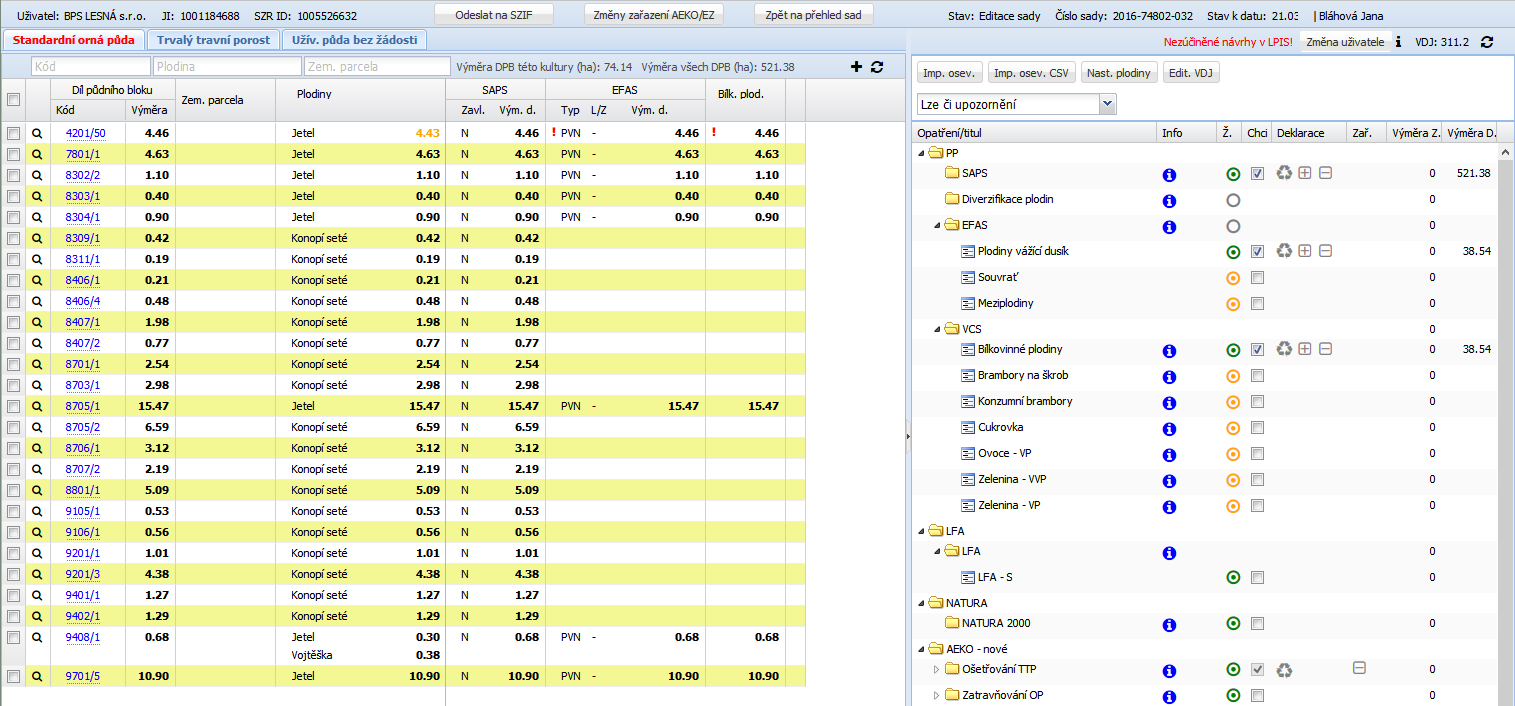This screenshot has height=706, width=1515.
Task: Click the minus icon in the Ošetřování TTP row
Action: 1359,668
